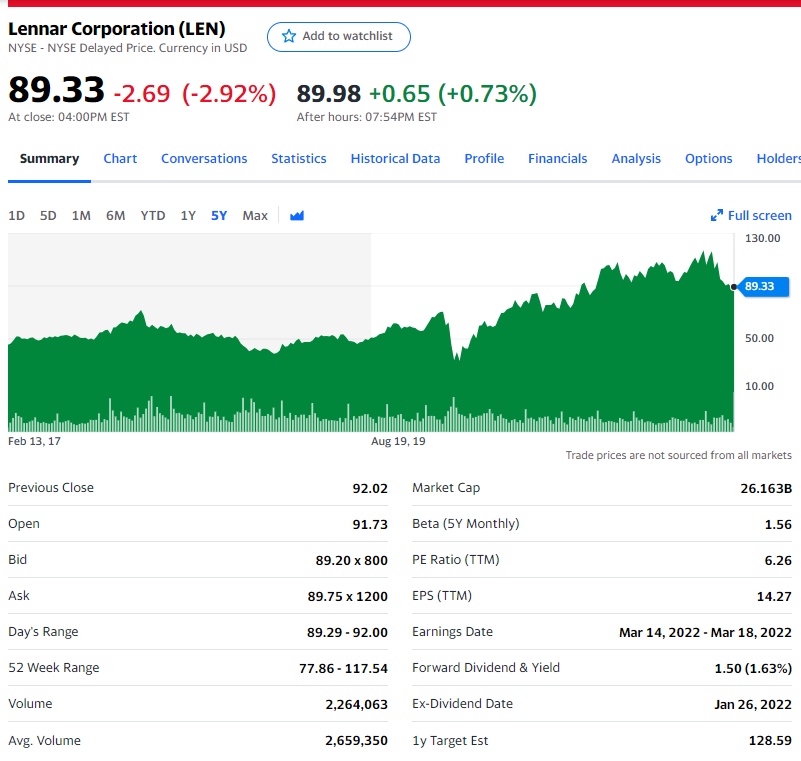This screenshot has height=761, width=801.
Task: Click the 52 Week Range value 77.86 - 117.54
Action: pyautogui.click(x=343, y=669)
